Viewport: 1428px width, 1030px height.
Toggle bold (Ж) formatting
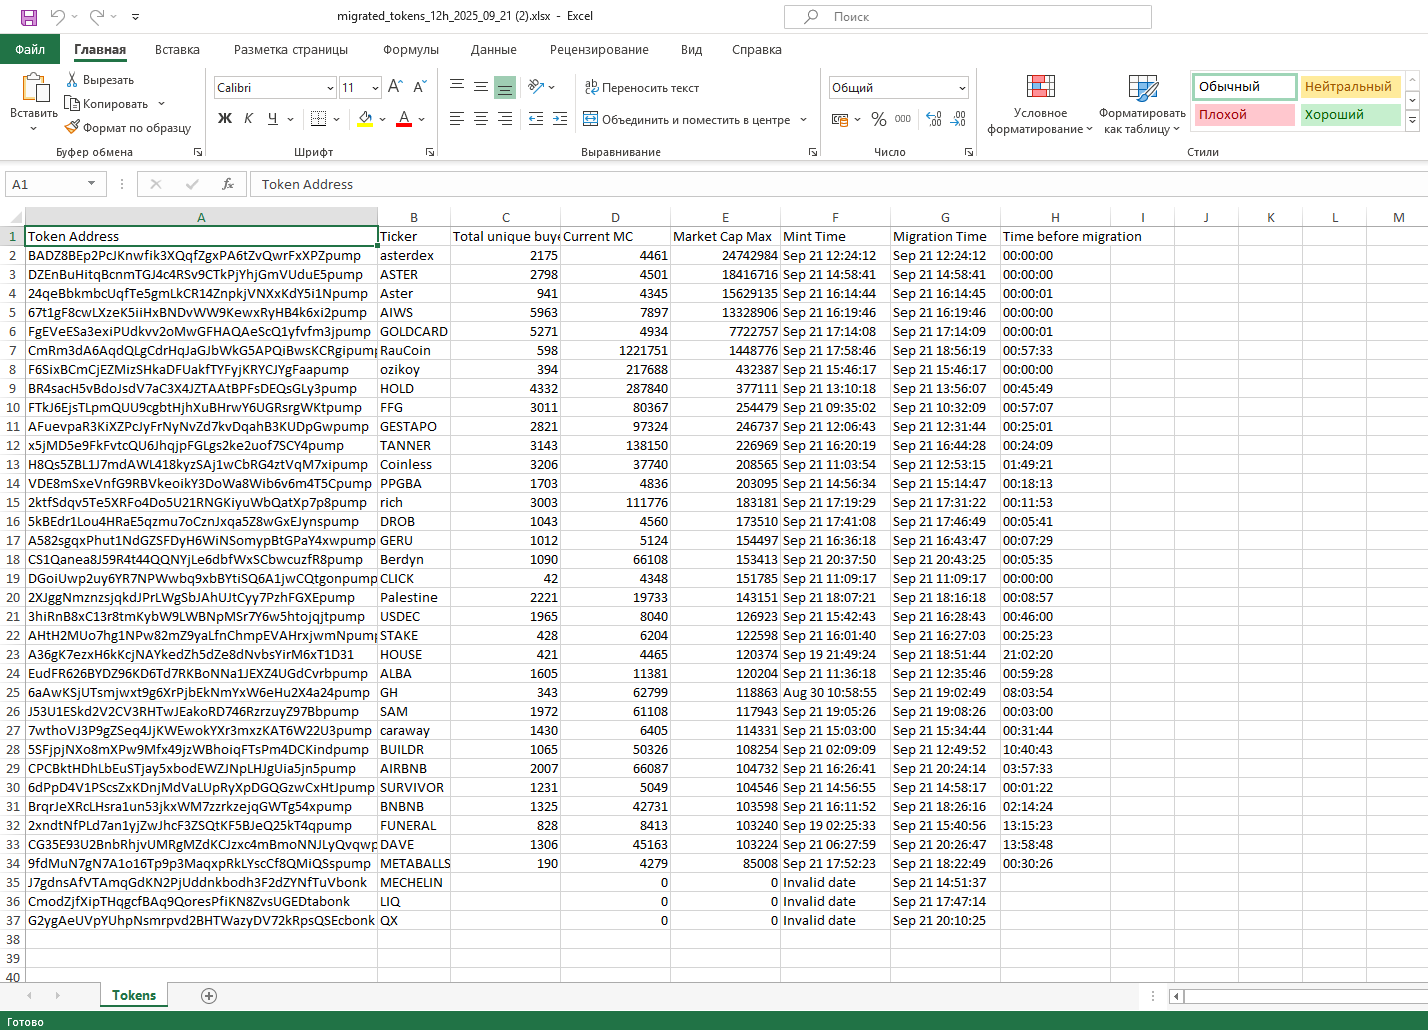tap(225, 119)
